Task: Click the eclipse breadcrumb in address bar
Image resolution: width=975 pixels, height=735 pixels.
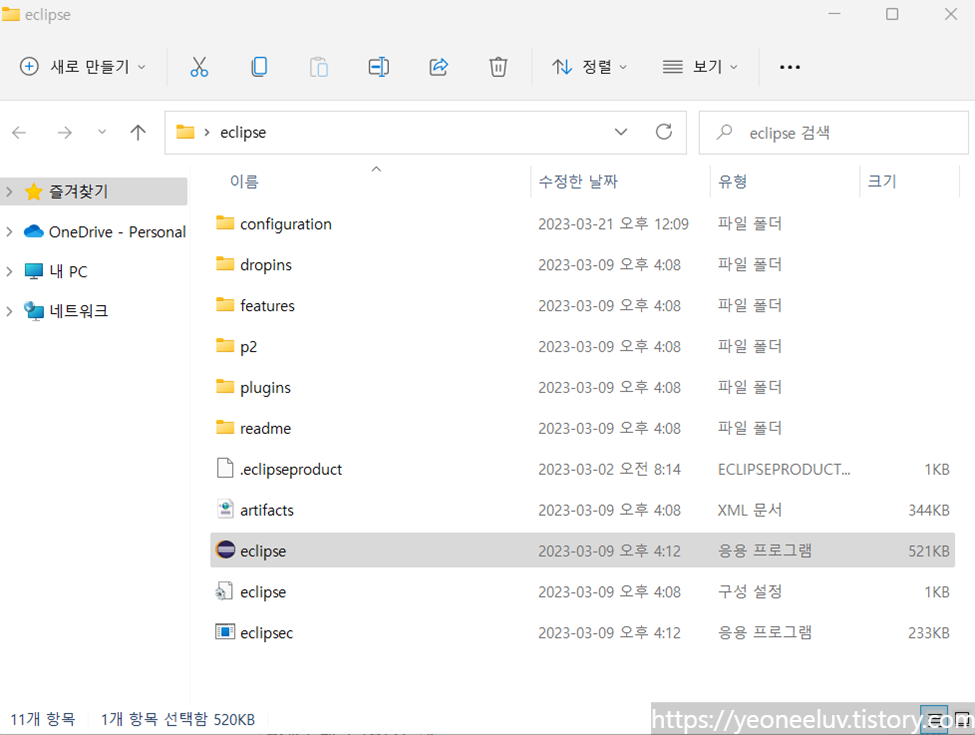Action: pos(243,132)
